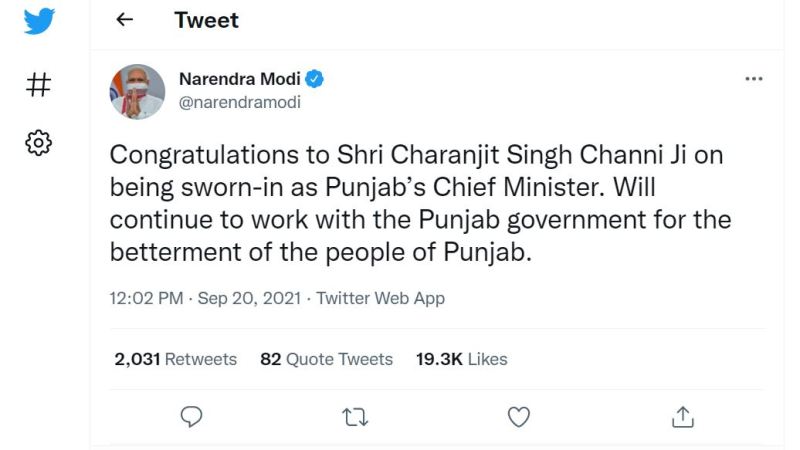View the 2,031 Retweets list
This screenshot has width=800, height=450.
pyautogui.click(x=176, y=359)
